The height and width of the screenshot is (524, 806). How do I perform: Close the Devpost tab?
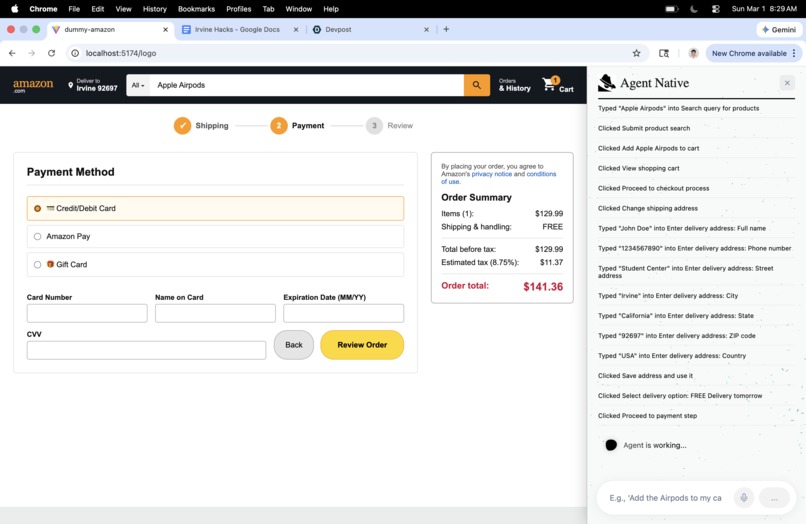click(x=426, y=29)
